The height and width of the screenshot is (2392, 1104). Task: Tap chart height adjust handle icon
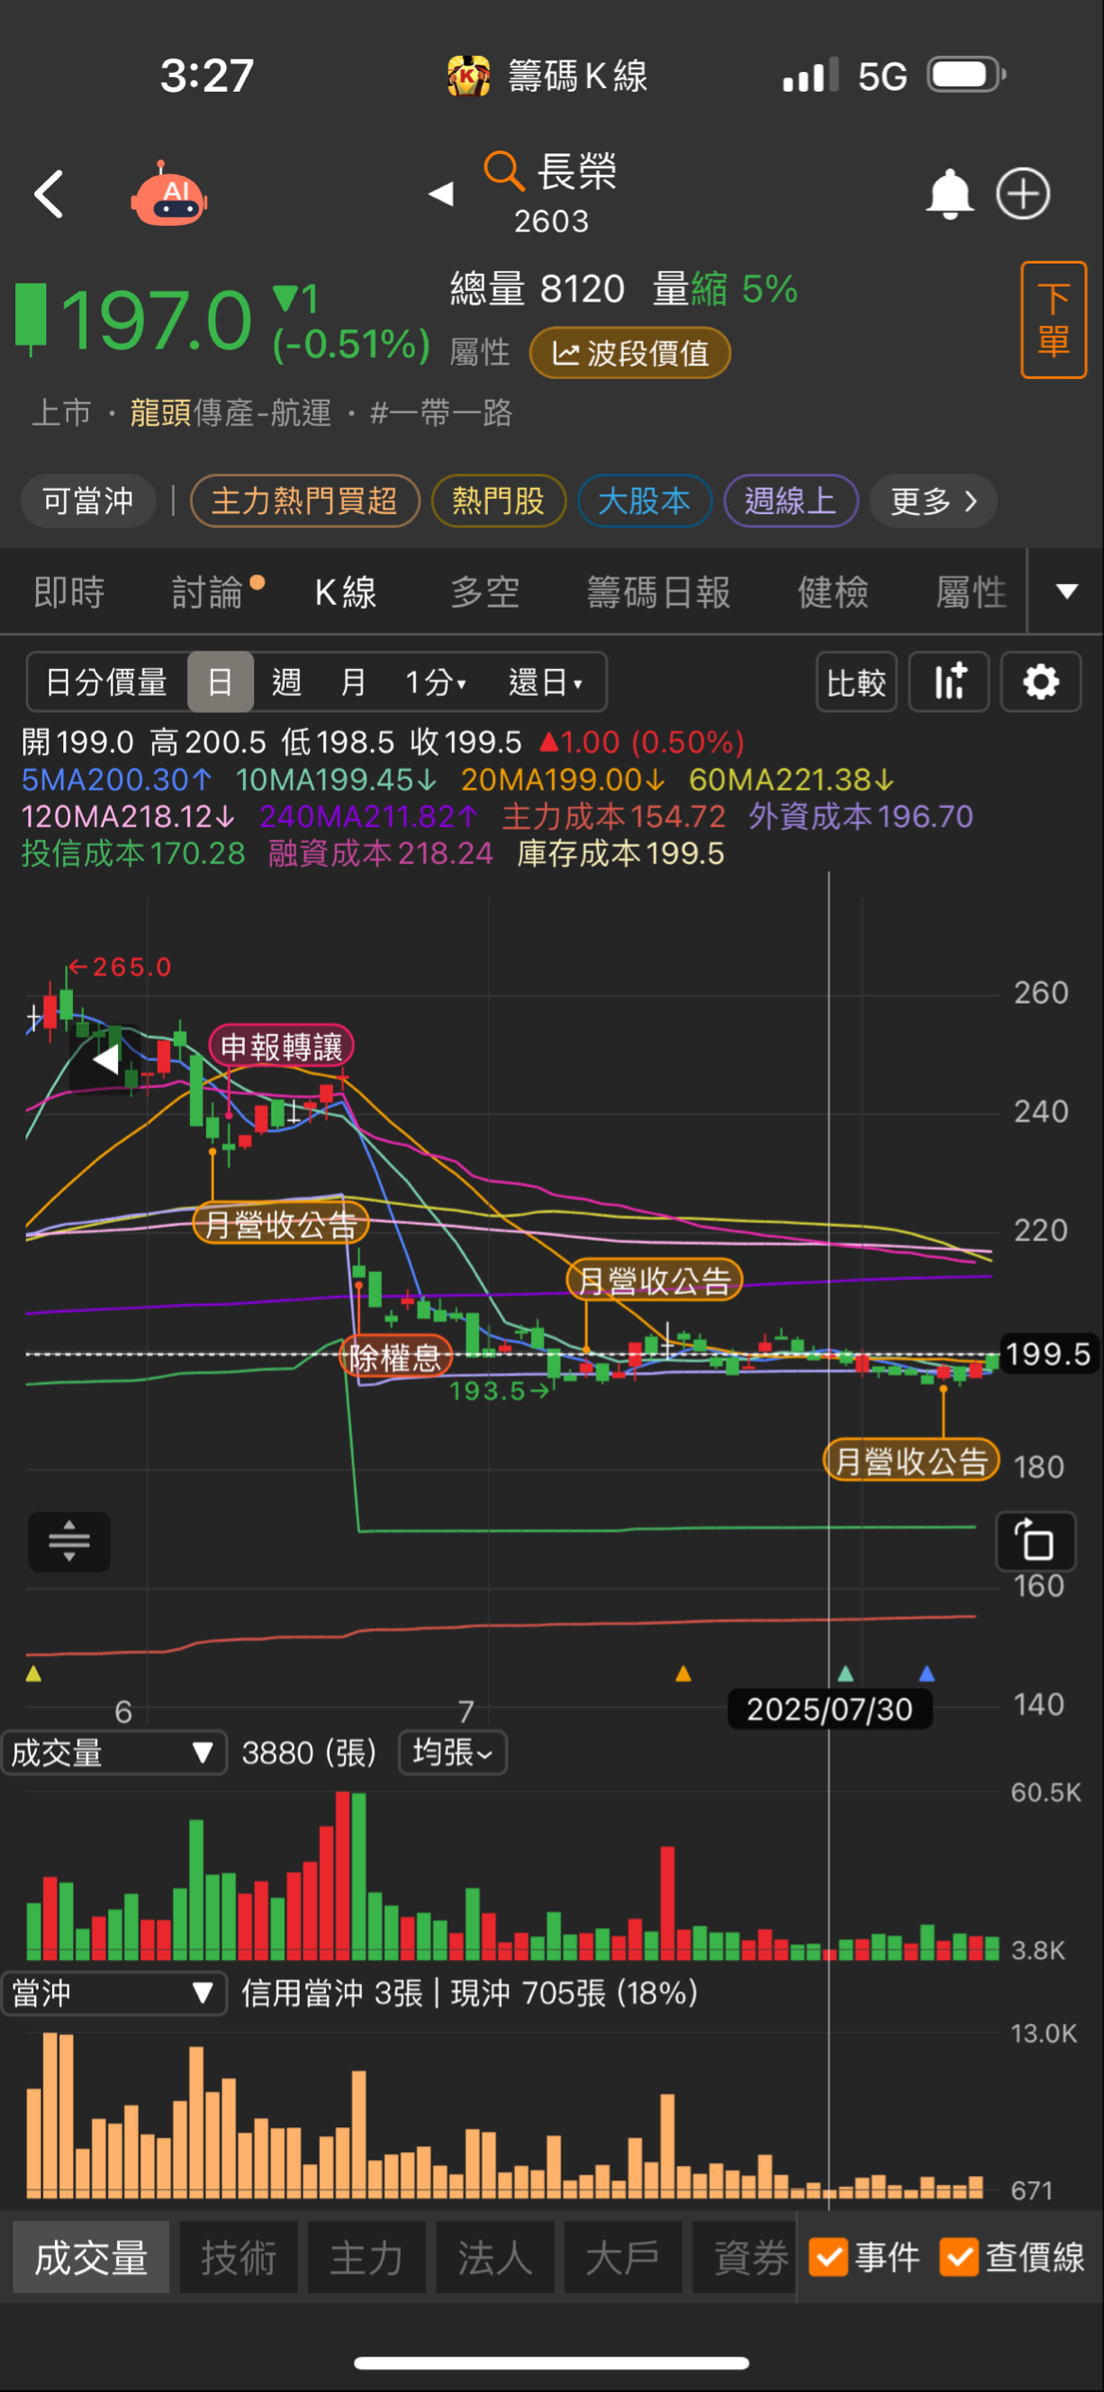(x=69, y=1541)
